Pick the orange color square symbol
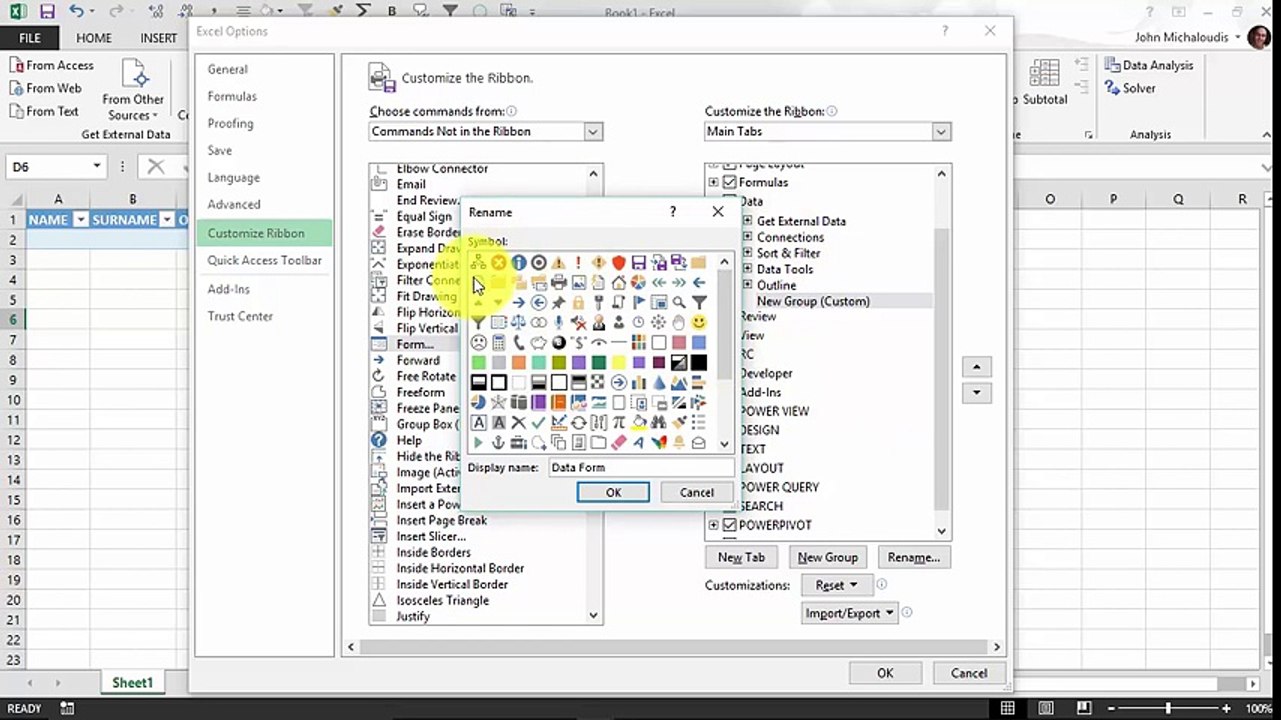 (x=519, y=363)
